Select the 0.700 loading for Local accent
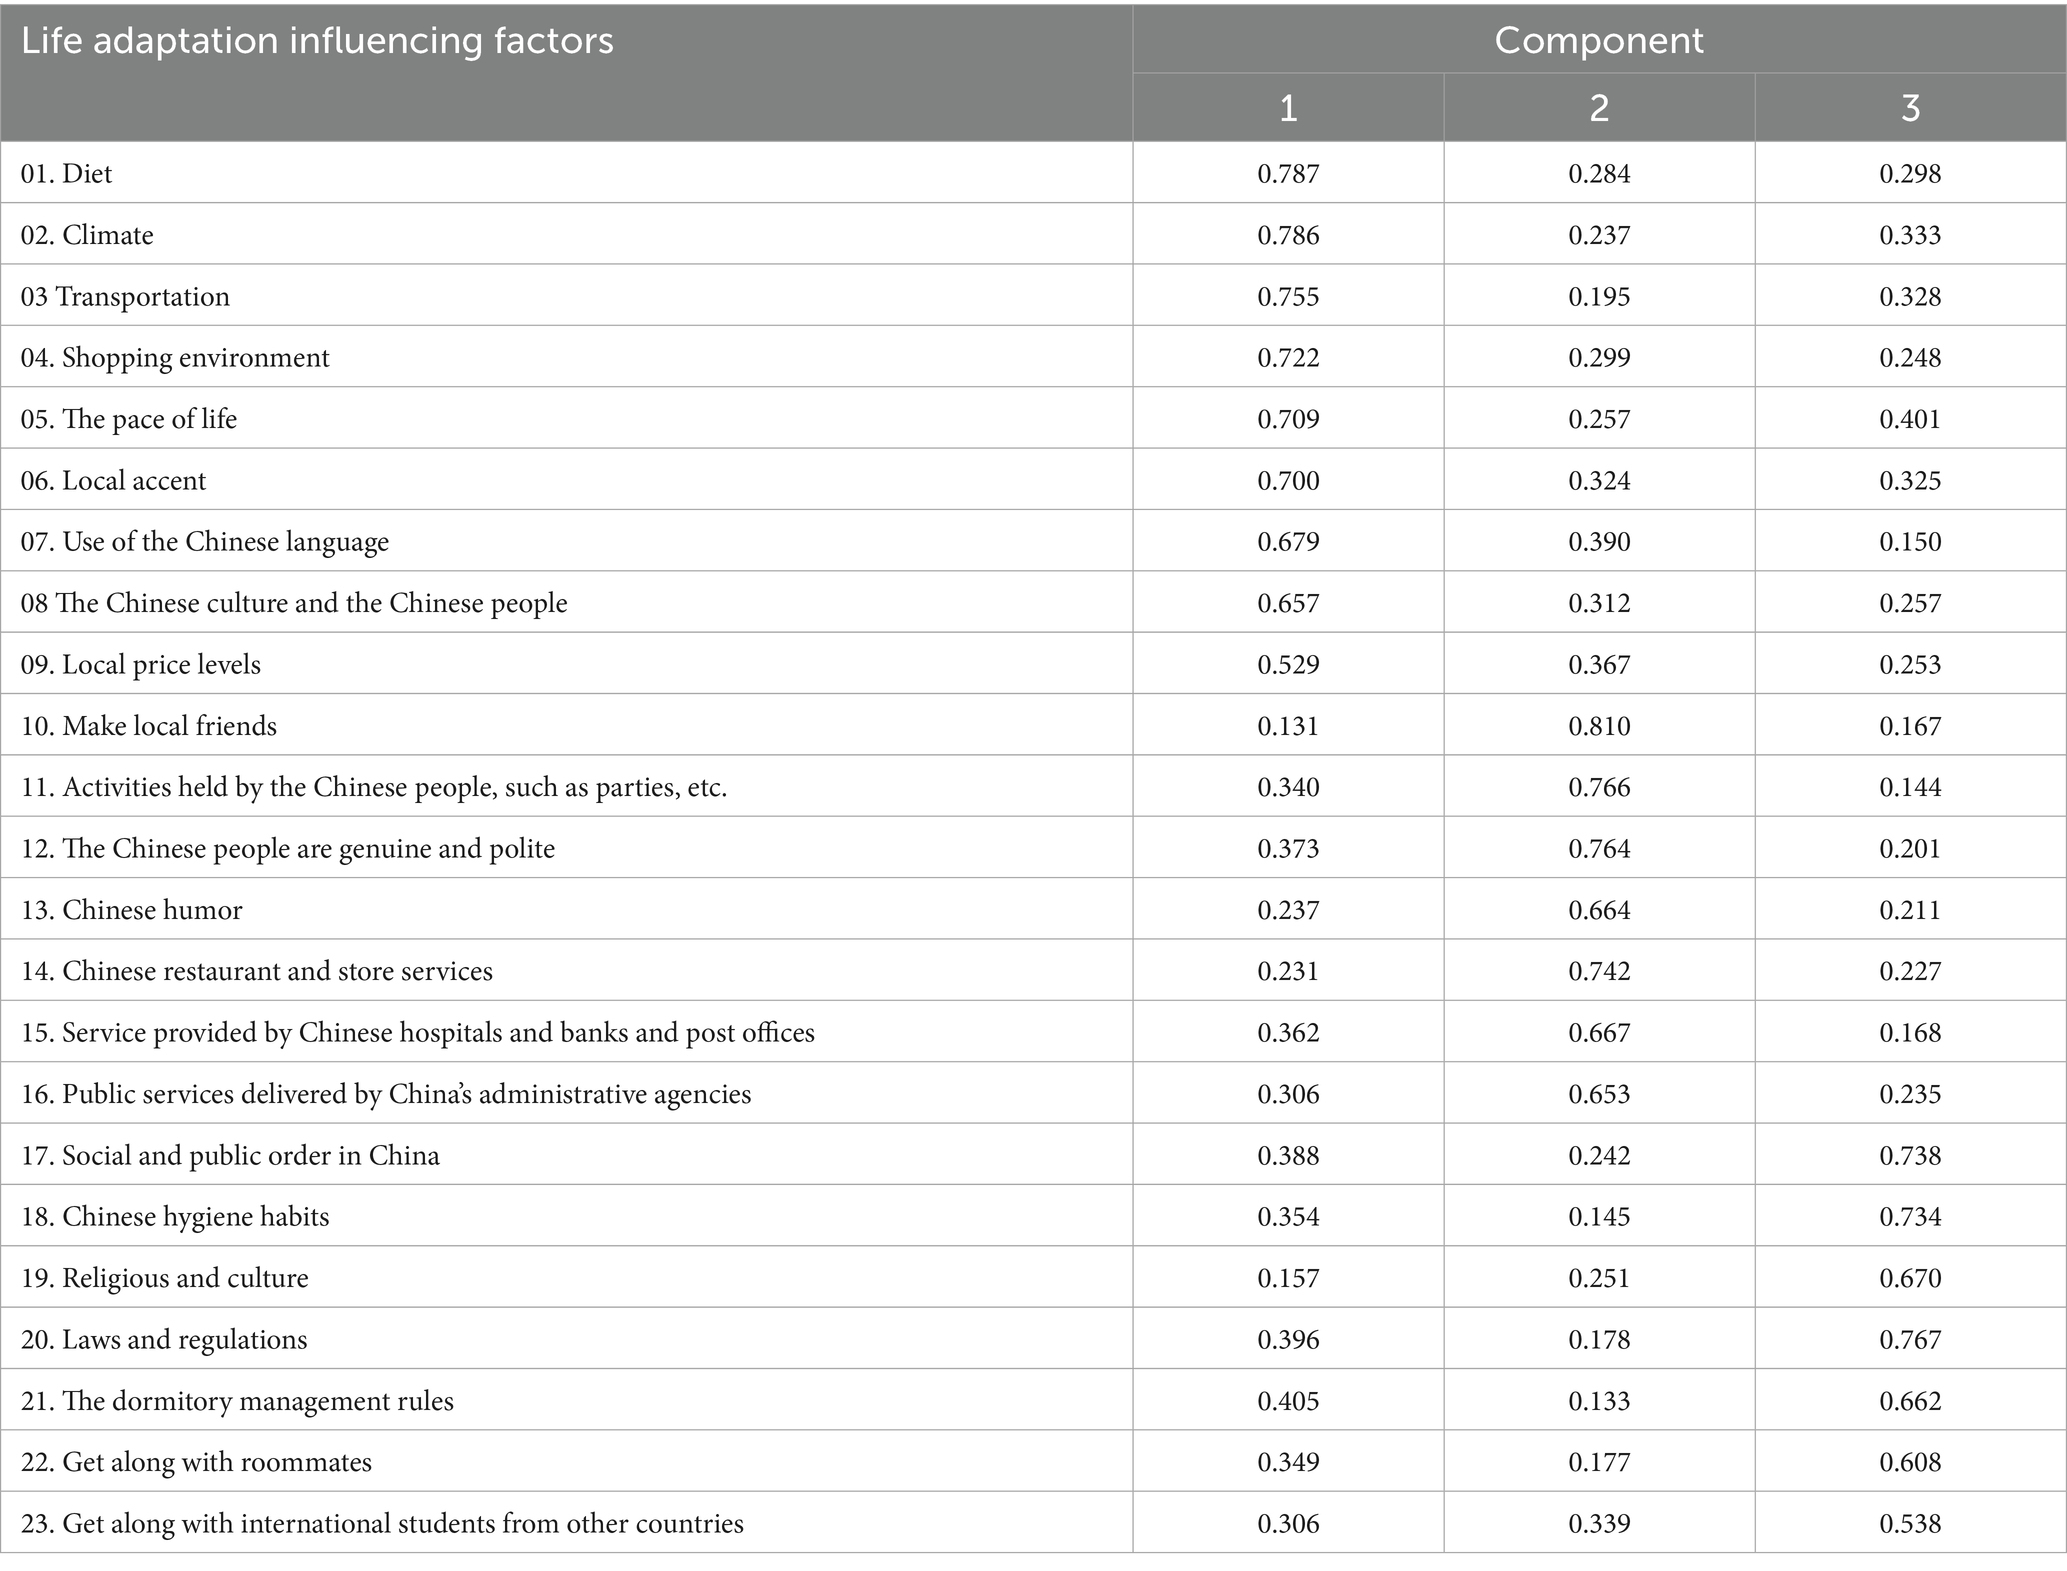This screenshot has height=1571, width=2067. 1288,481
